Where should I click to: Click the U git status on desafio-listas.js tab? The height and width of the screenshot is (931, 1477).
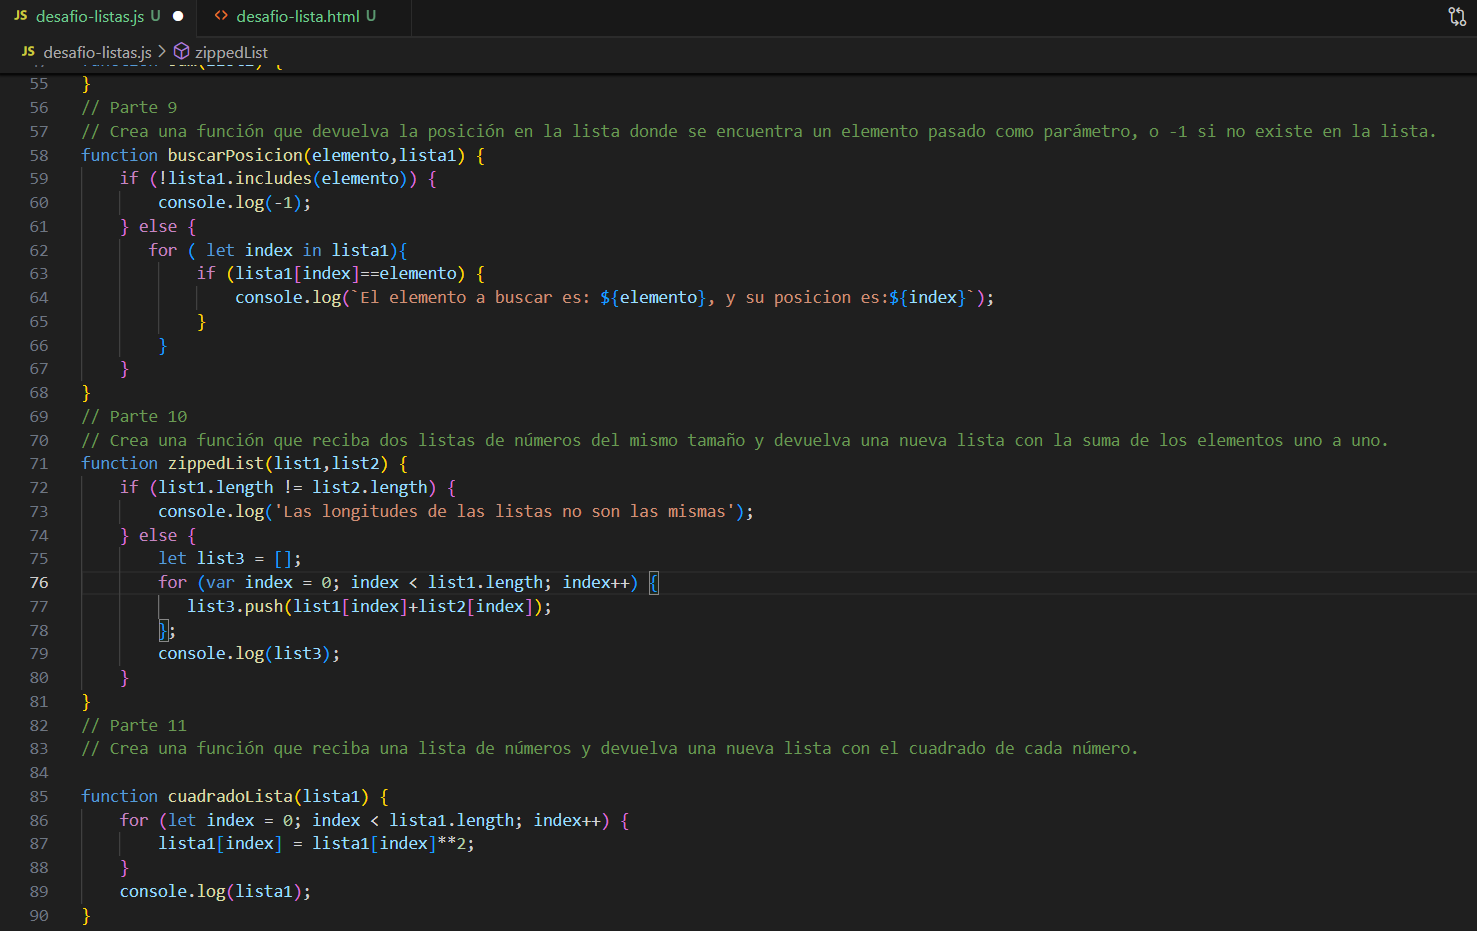click(x=155, y=16)
